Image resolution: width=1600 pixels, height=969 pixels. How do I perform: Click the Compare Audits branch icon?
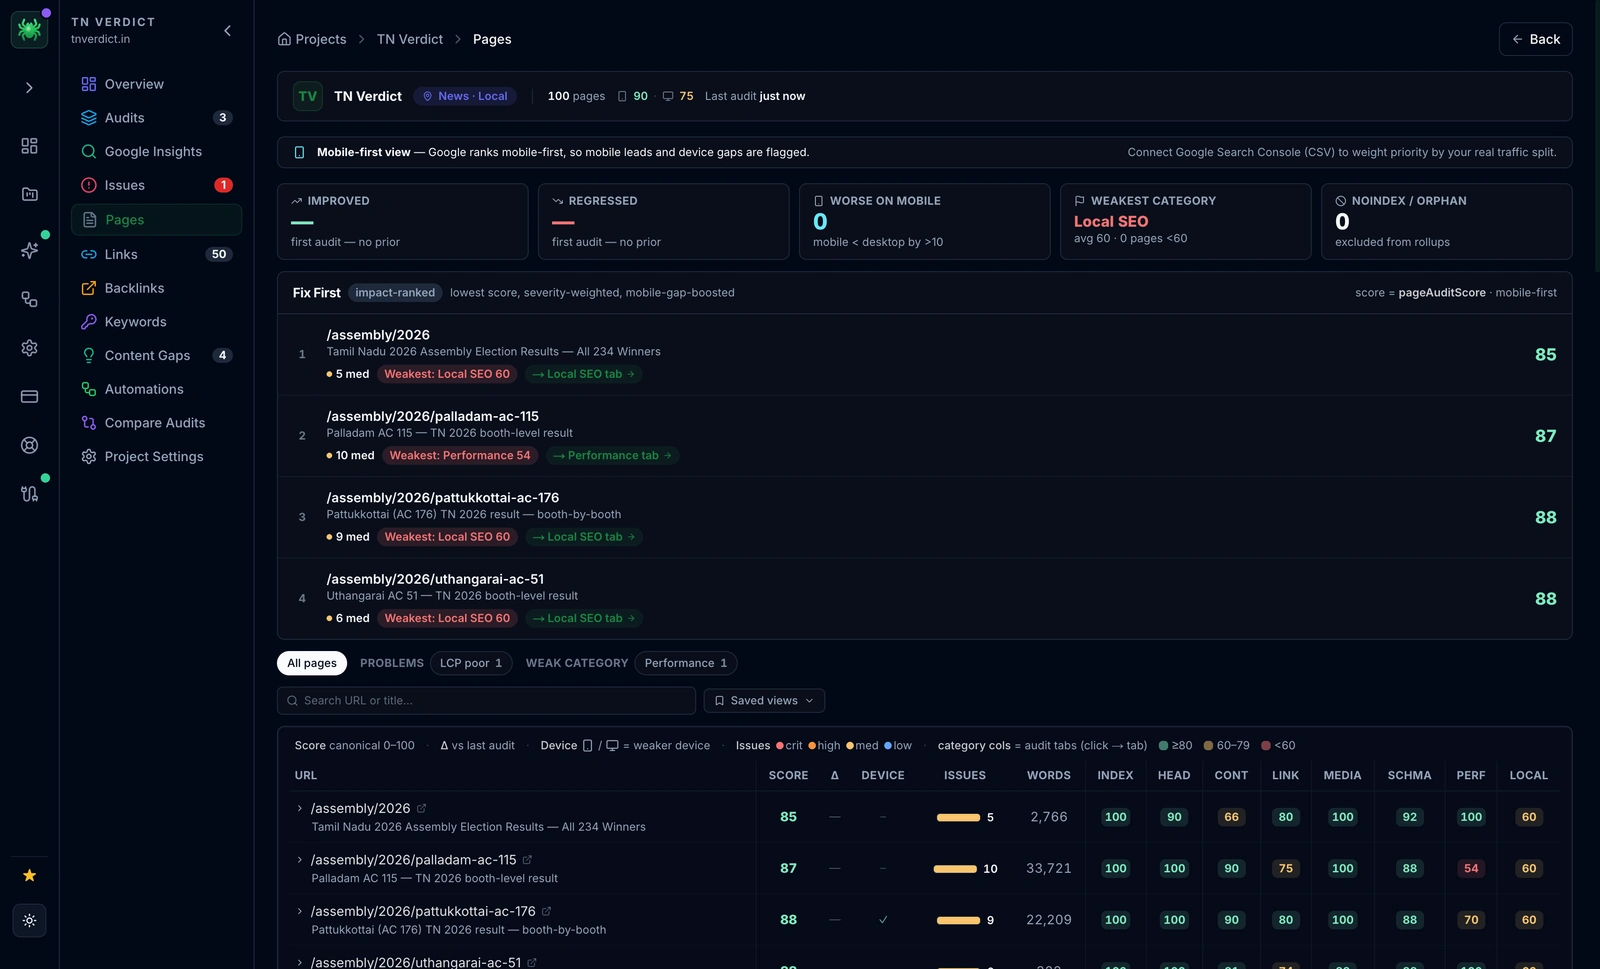[x=89, y=423]
